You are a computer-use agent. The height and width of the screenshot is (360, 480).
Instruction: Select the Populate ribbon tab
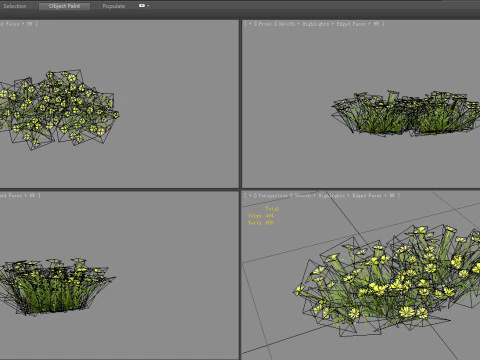tap(114, 6)
